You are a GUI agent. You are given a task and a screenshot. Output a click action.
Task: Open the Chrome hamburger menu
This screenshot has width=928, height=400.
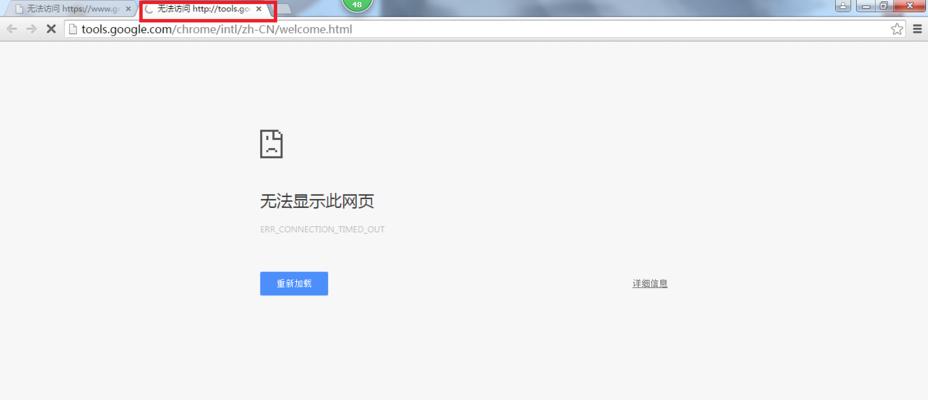pos(917,28)
